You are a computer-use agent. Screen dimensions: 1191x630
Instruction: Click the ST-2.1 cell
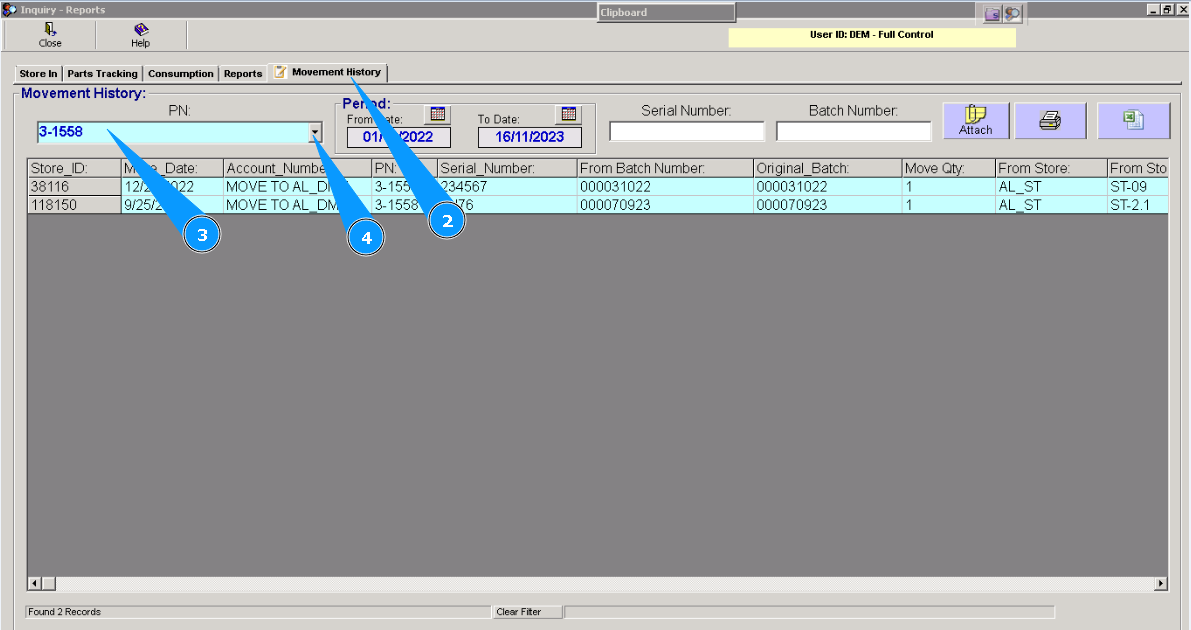tap(1137, 204)
